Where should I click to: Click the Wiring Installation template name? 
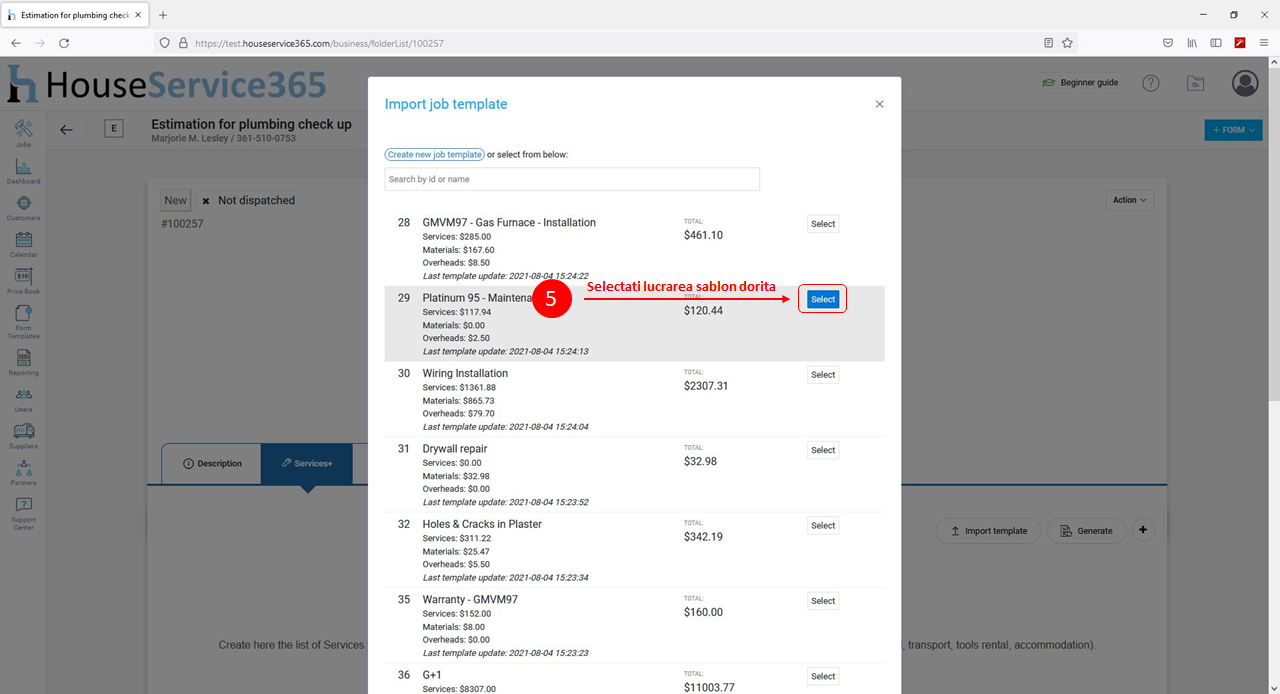[x=465, y=373]
